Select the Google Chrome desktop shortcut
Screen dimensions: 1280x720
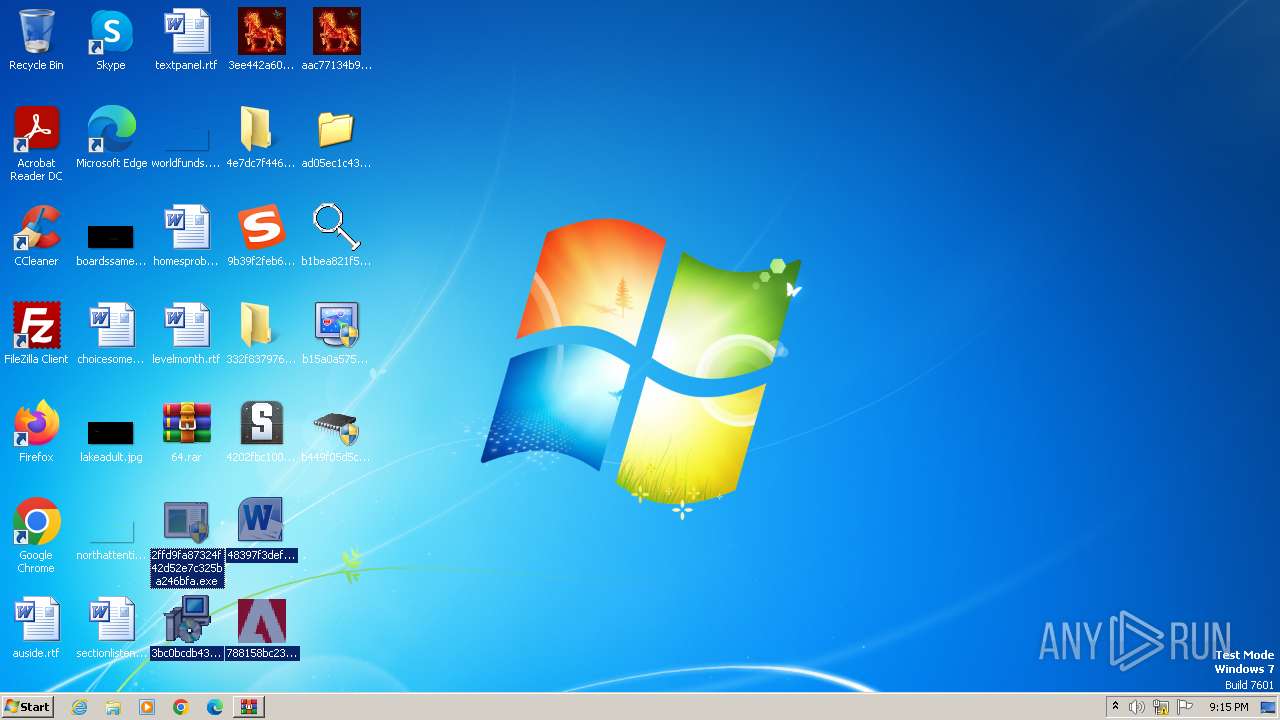pos(36,536)
